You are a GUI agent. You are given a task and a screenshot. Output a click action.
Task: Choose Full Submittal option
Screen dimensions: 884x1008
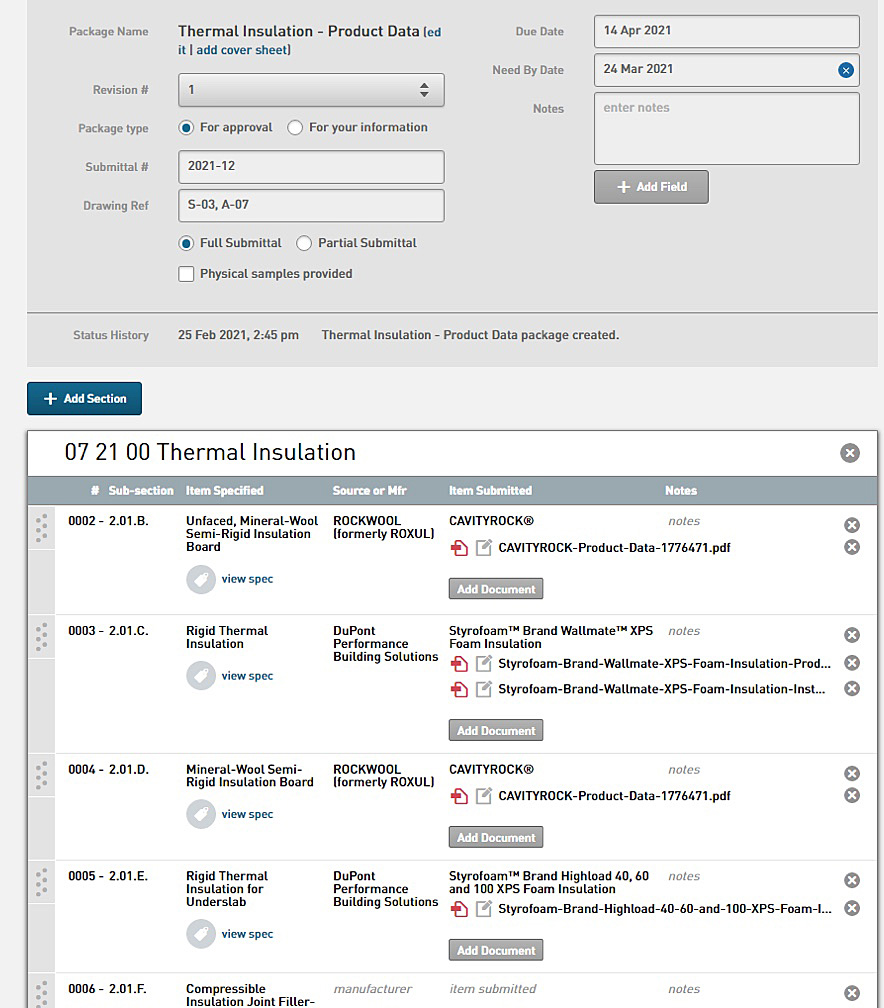point(186,244)
